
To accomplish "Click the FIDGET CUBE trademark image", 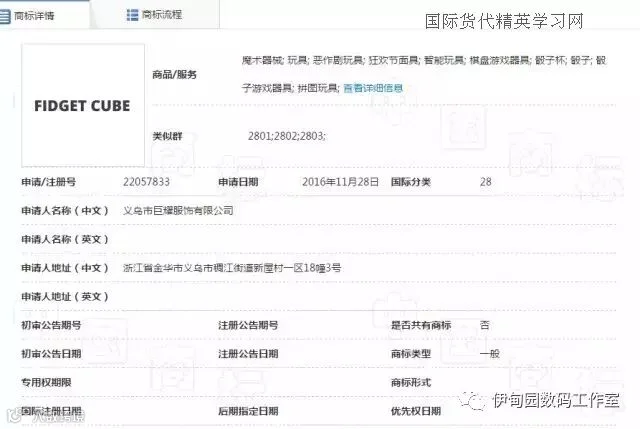I will [x=83, y=105].
